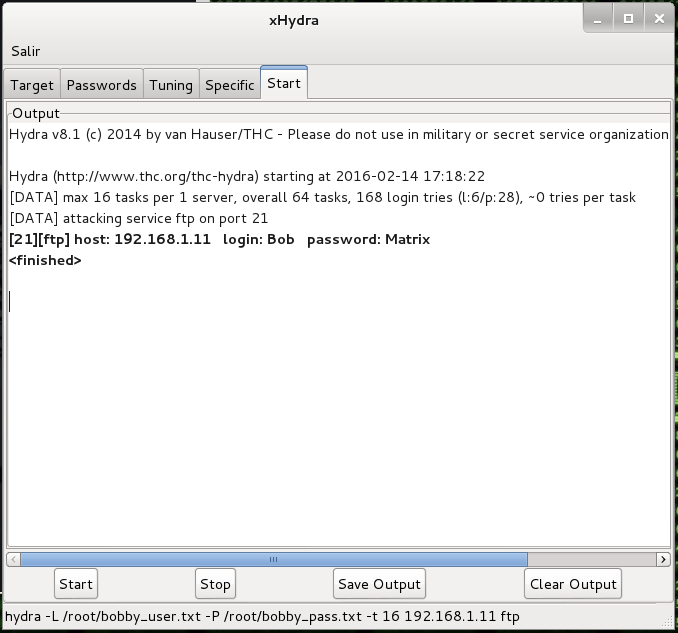678x633 pixels.
Task: Select the Start tab
Action: [x=284, y=83]
